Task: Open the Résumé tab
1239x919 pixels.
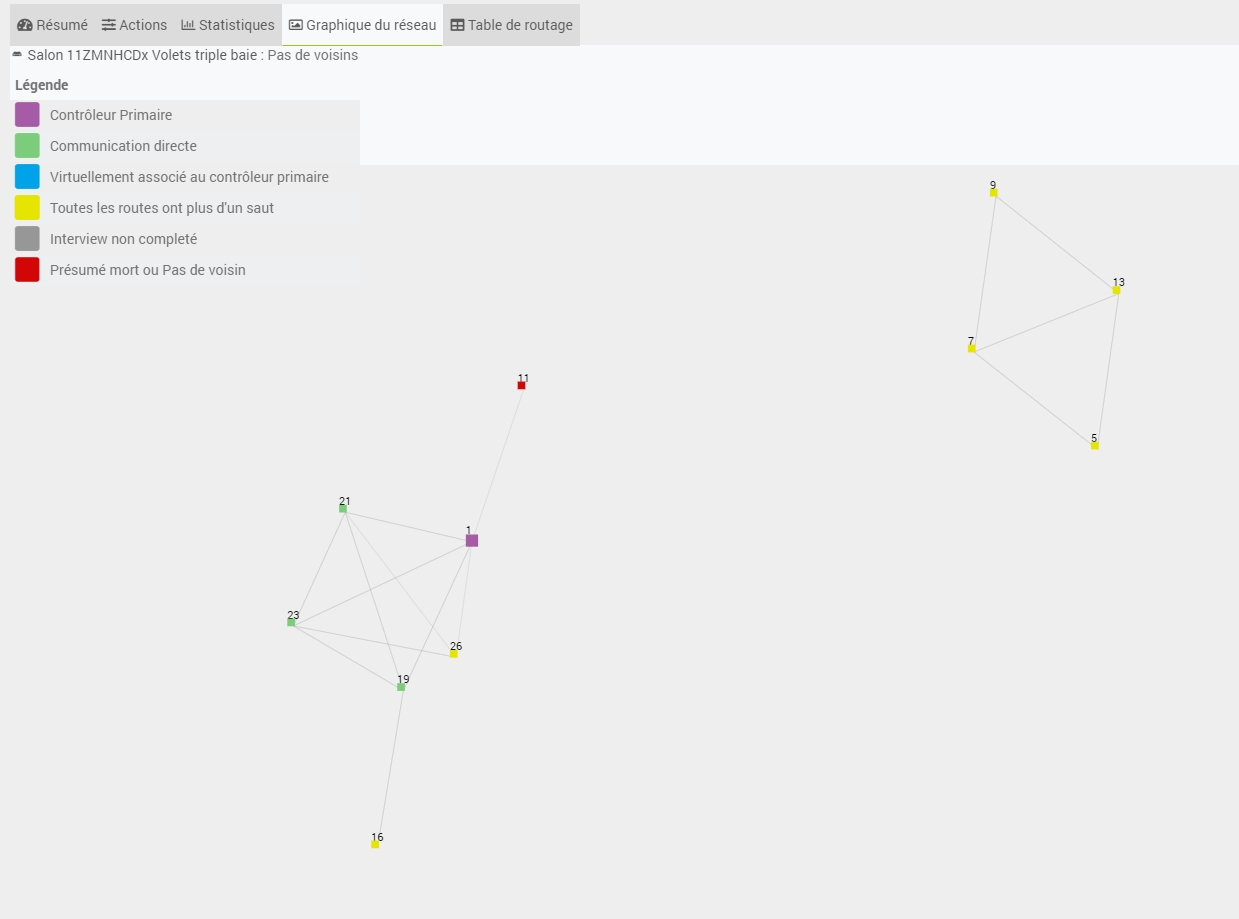Action: point(52,25)
